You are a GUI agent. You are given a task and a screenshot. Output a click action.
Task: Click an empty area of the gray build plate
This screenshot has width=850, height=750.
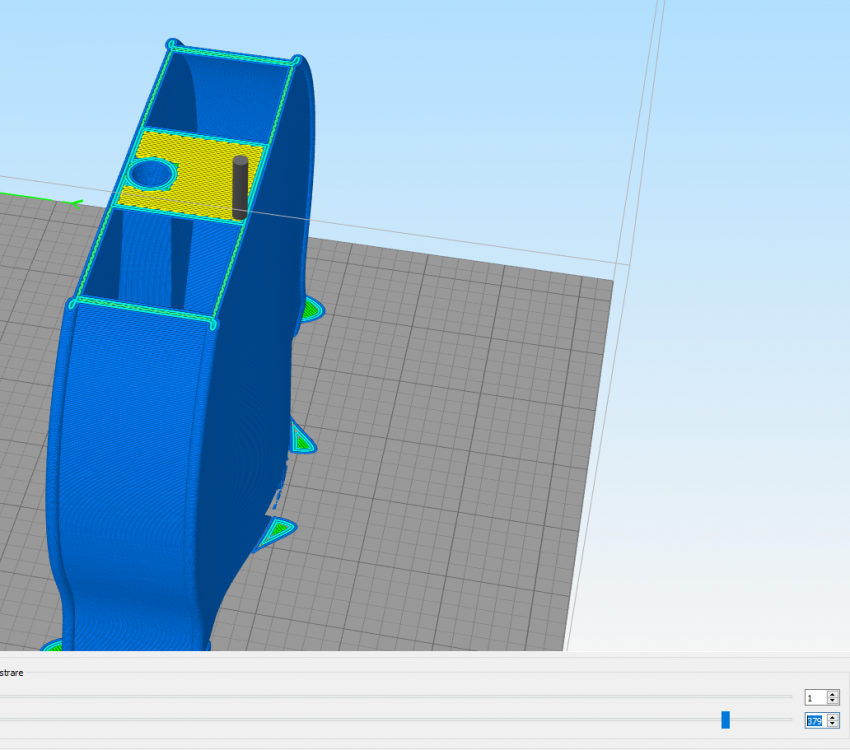[x=450, y=450]
